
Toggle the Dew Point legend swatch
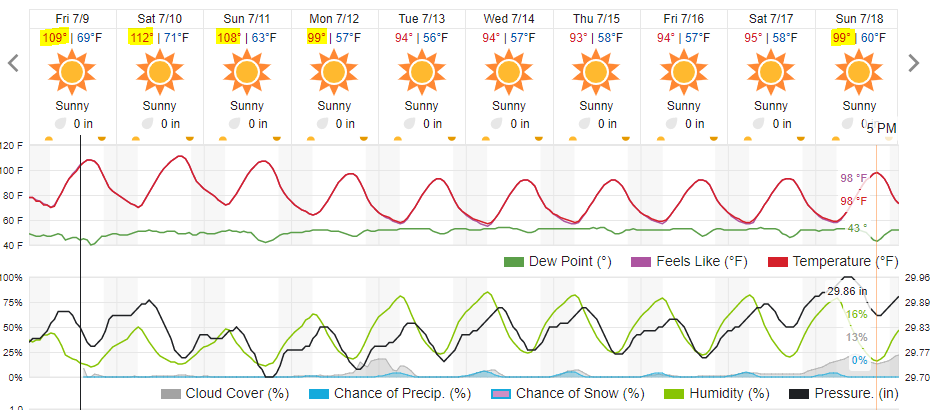[x=513, y=262]
